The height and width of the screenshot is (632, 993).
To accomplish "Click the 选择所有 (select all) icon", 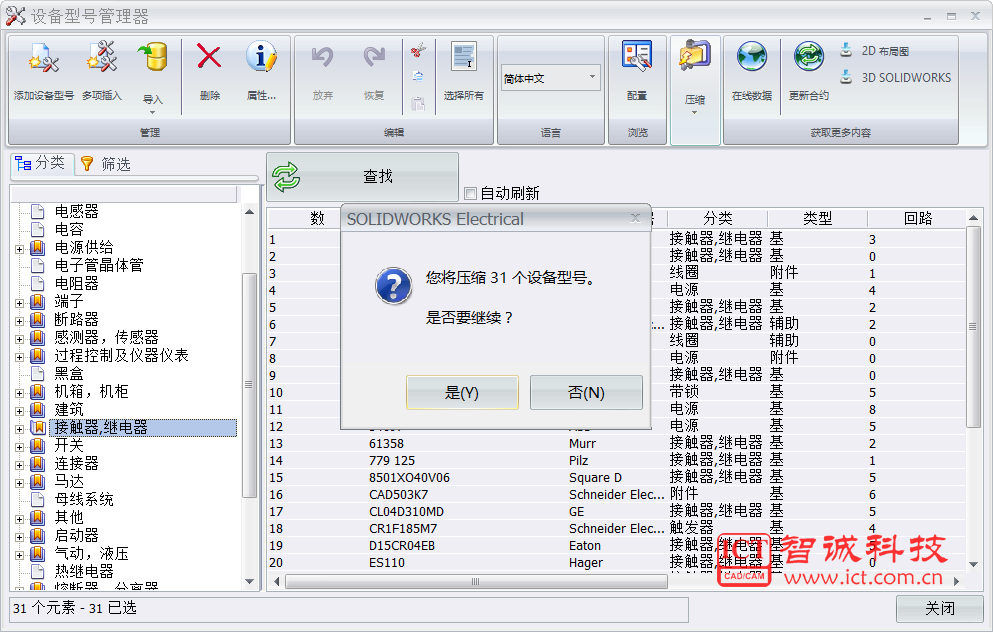I will coord(463,60).
